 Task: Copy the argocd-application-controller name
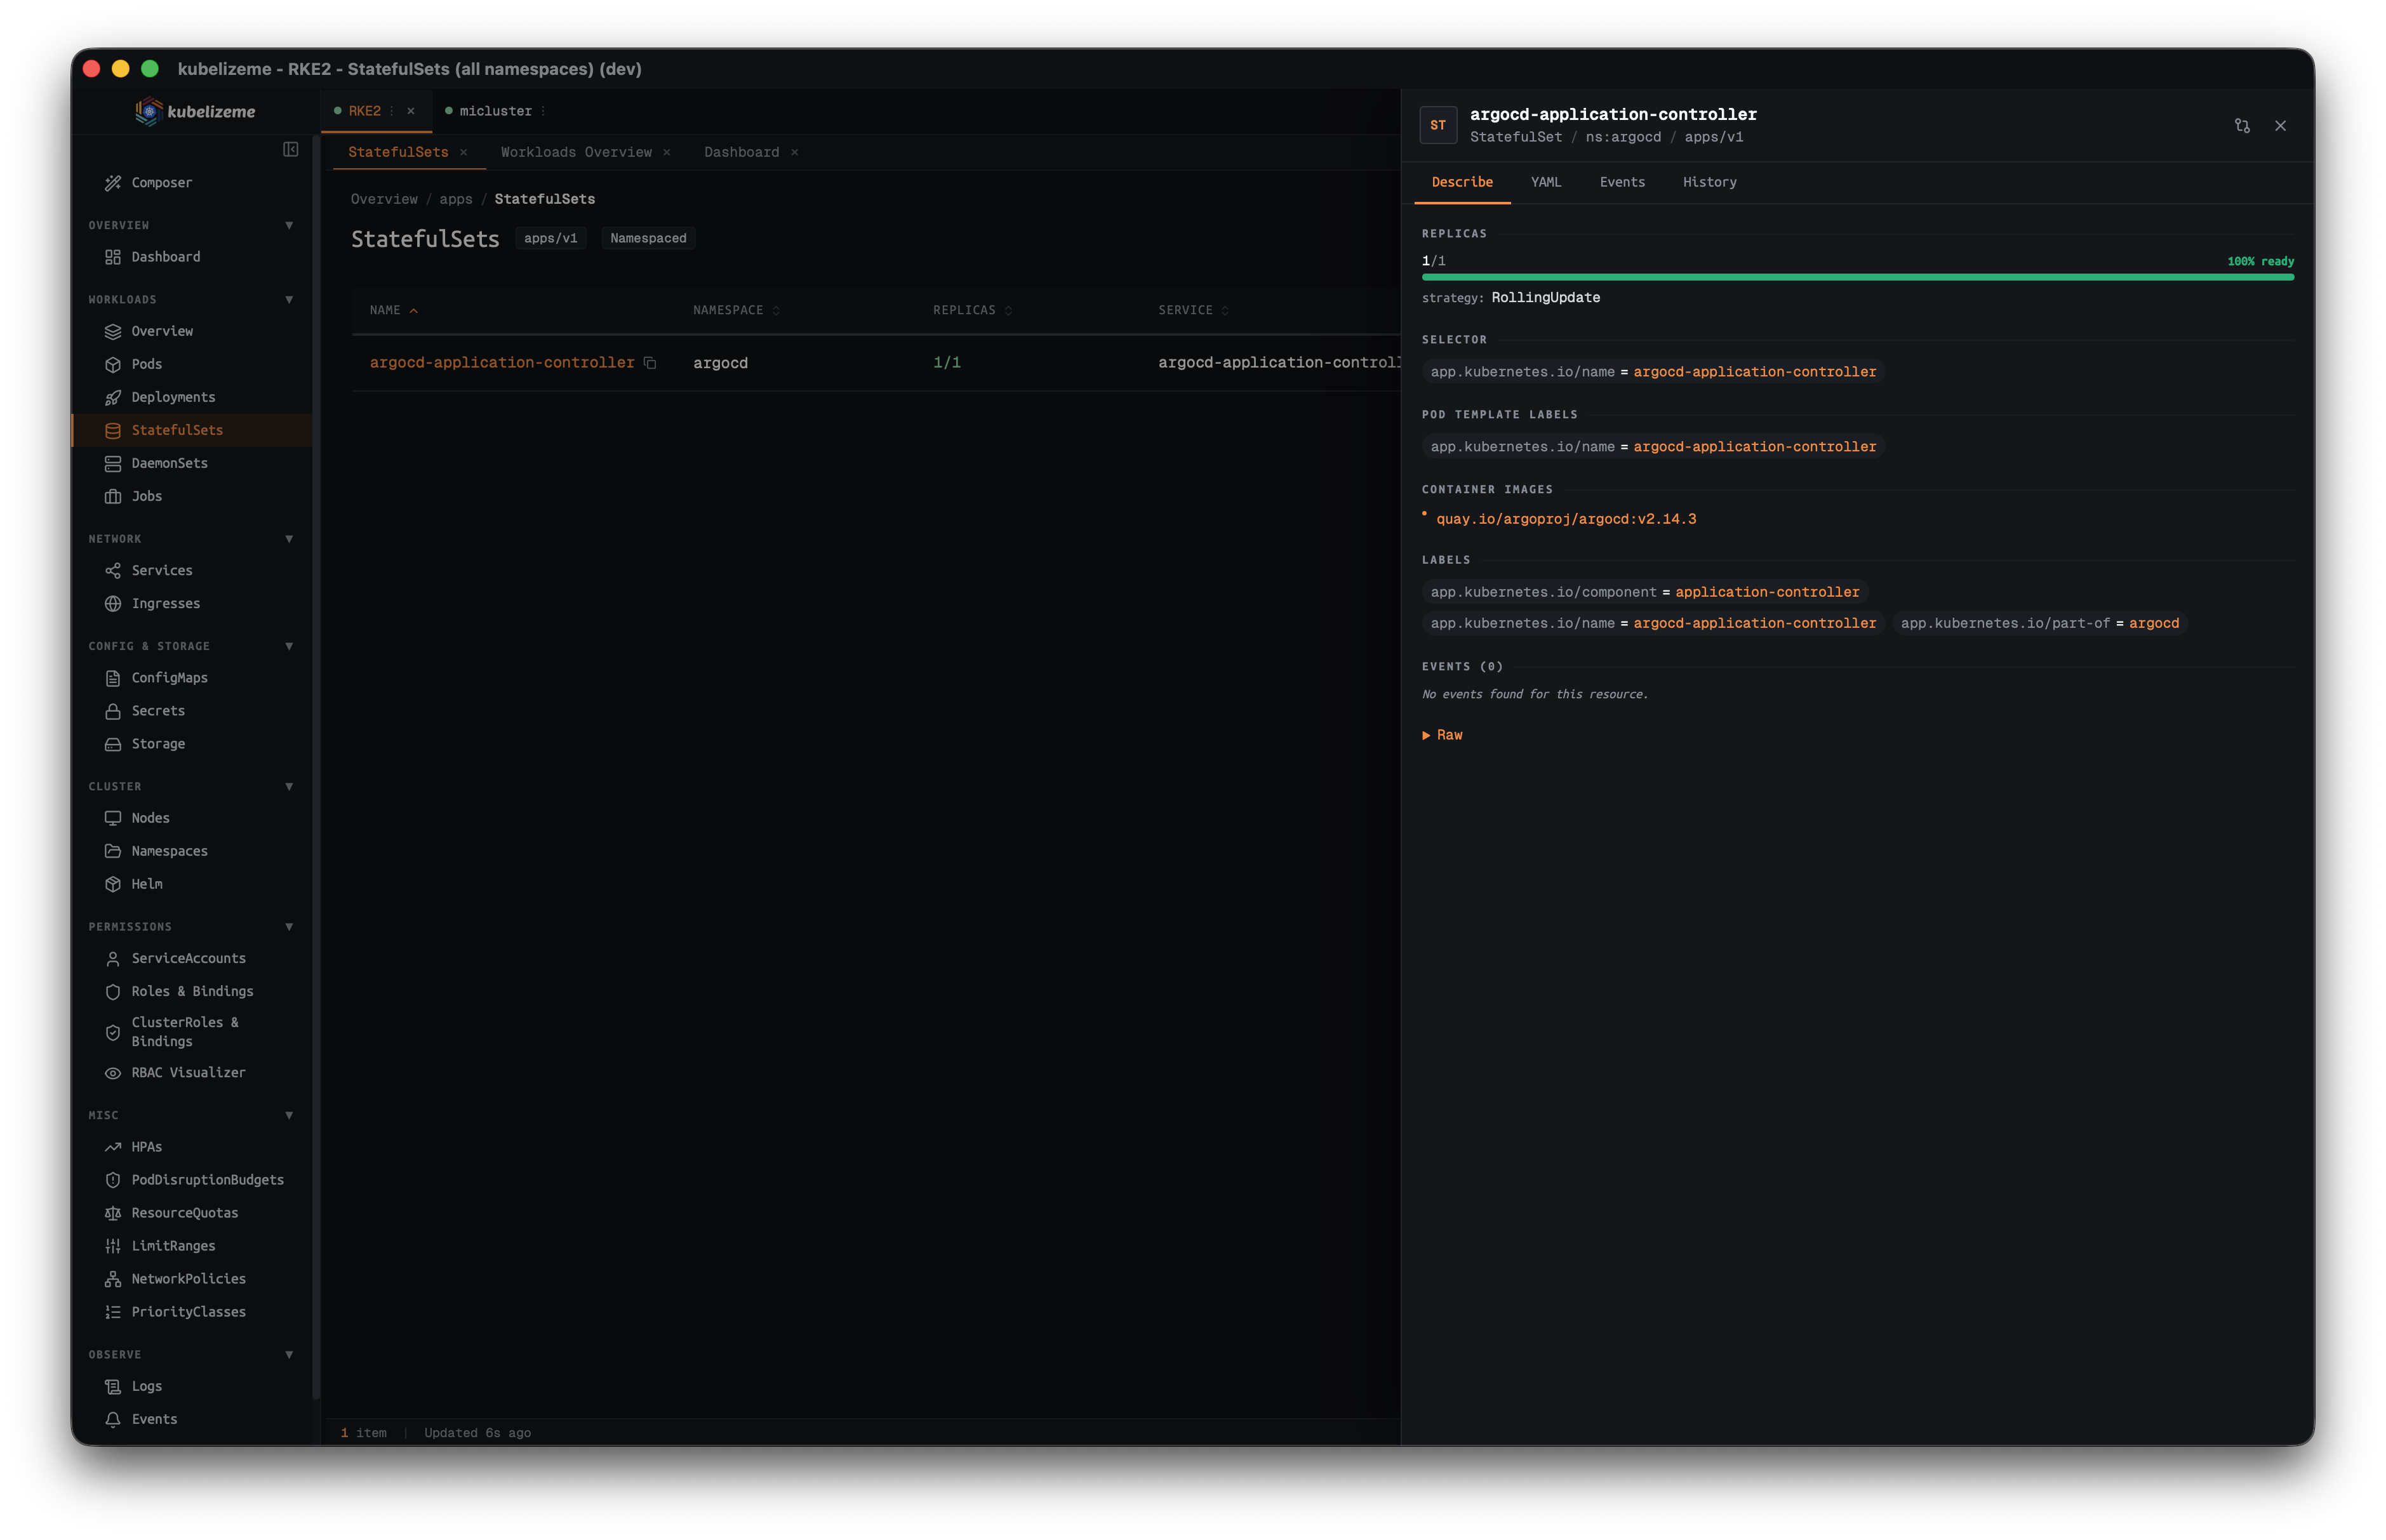[650, 363]
